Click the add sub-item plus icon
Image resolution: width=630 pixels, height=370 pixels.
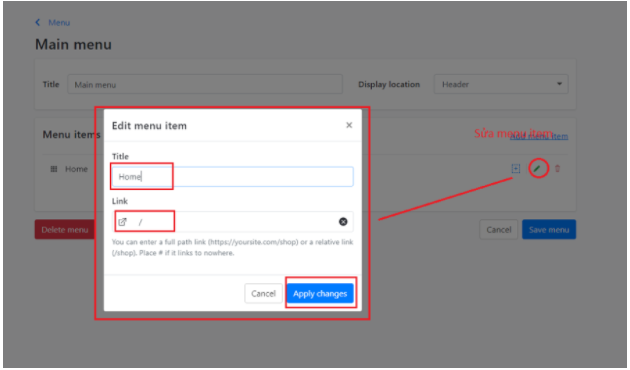516,169
